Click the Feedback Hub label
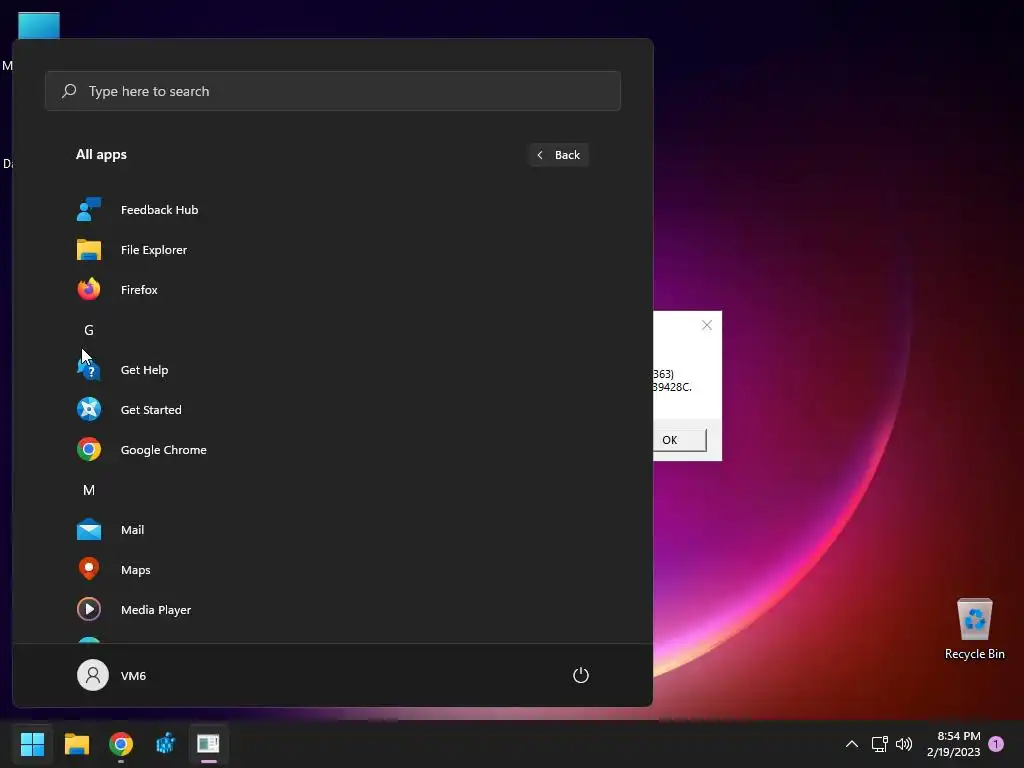Image resolution: width=1024 pixels, height=768 pixels. pos(159,210)
